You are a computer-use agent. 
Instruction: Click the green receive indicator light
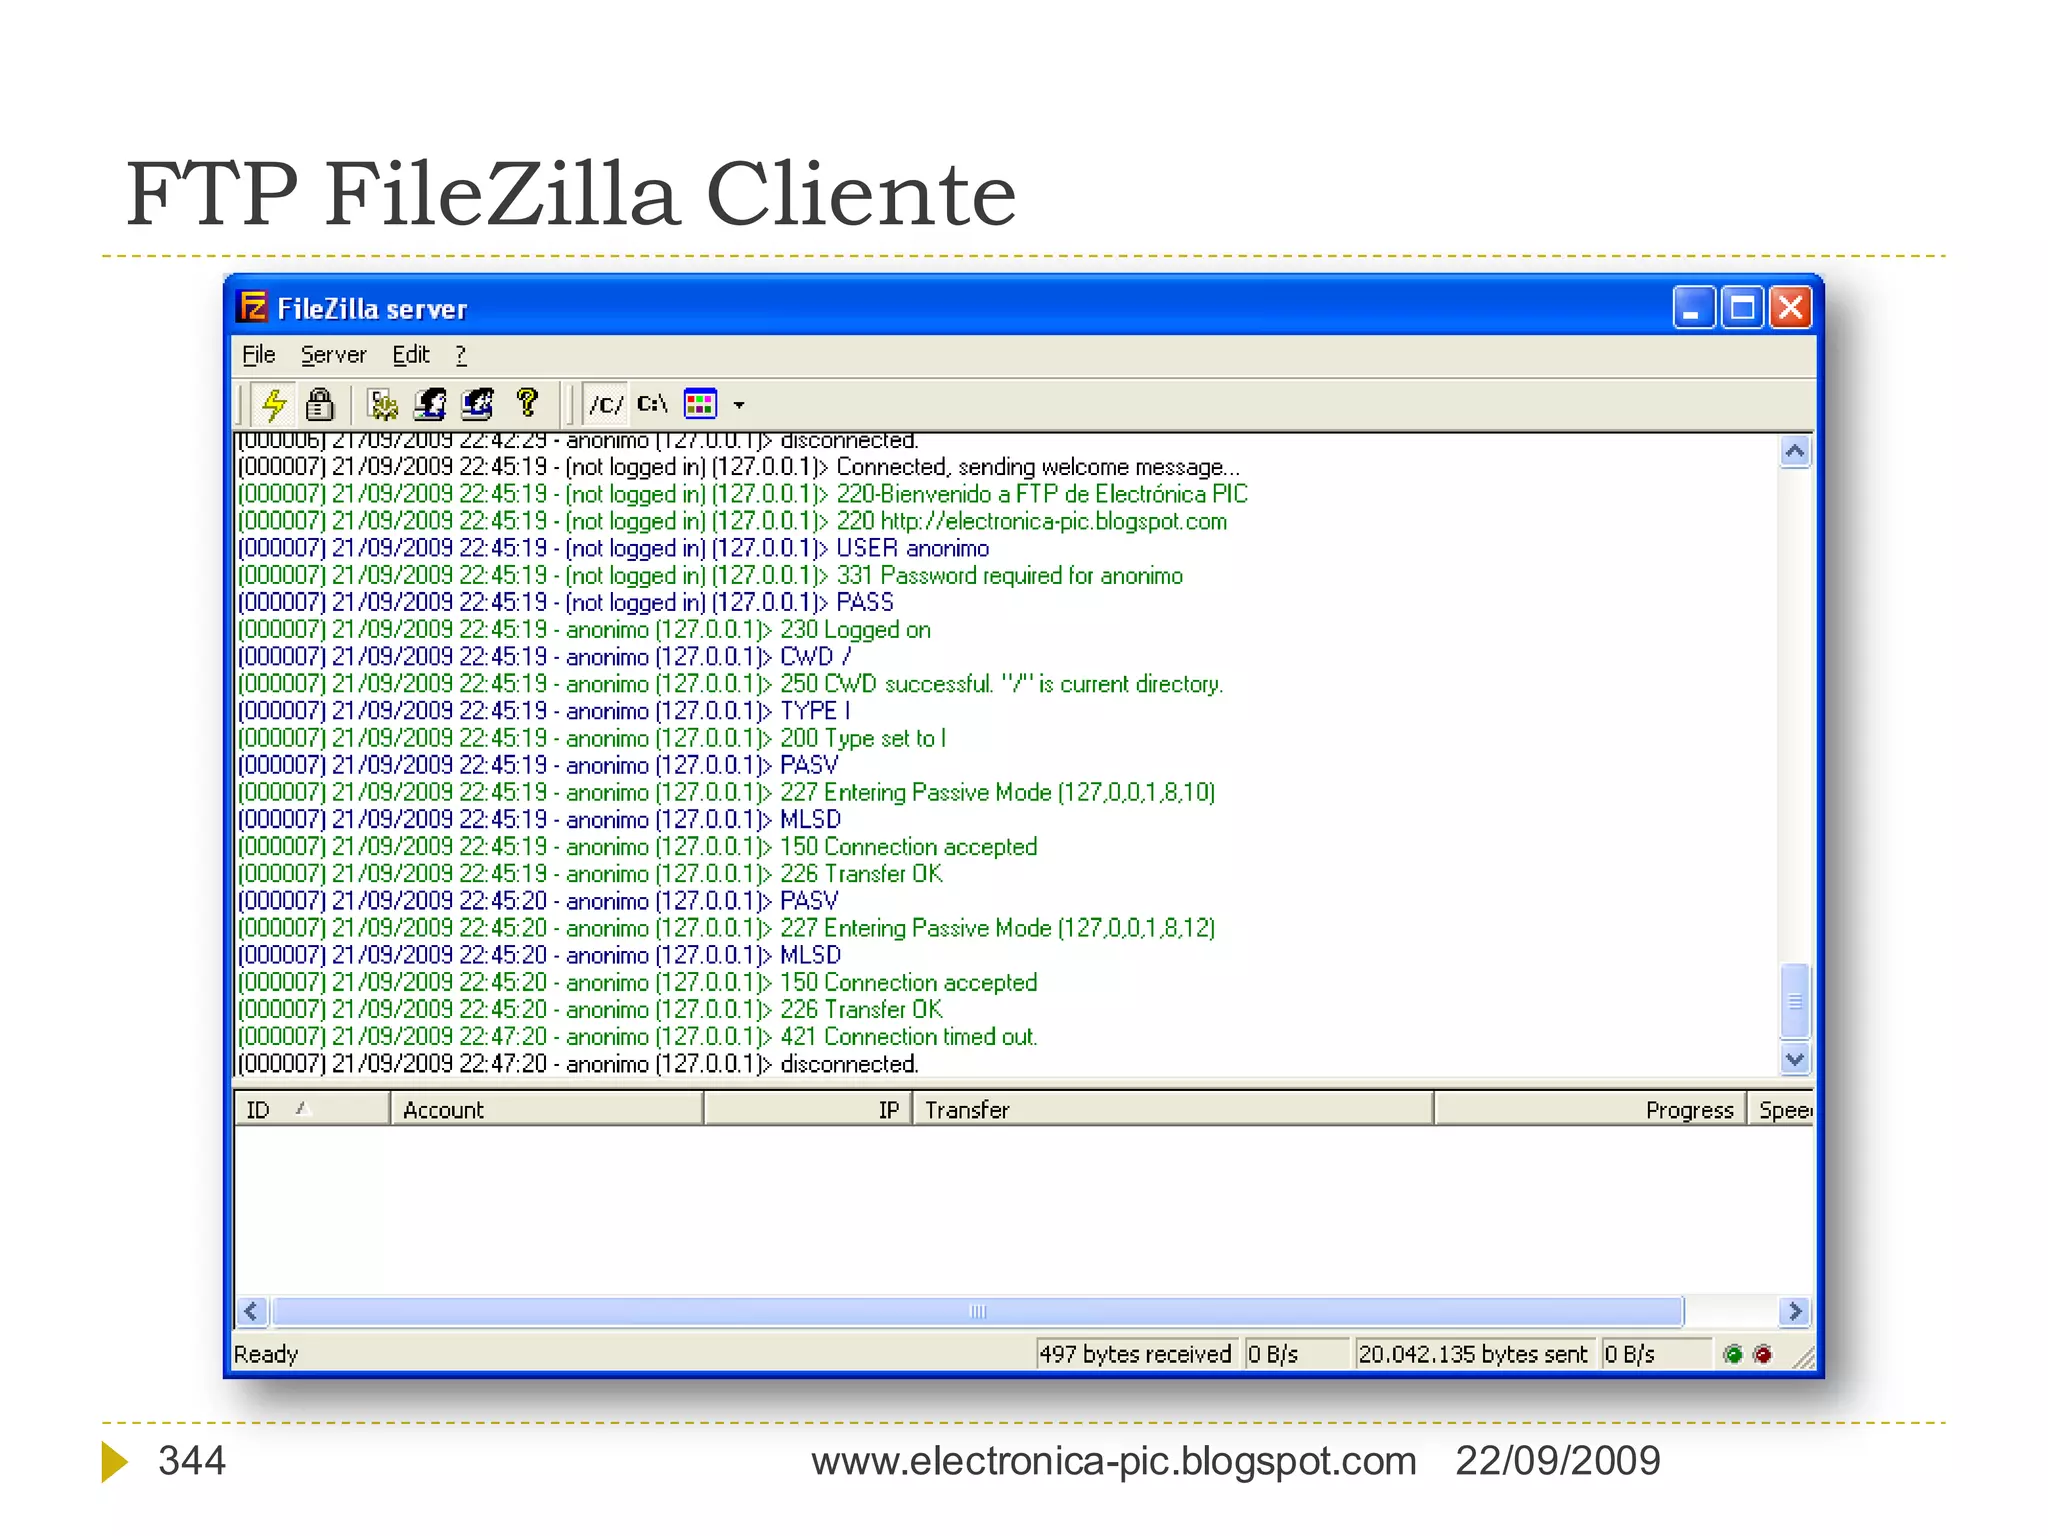[1733, 1354]
